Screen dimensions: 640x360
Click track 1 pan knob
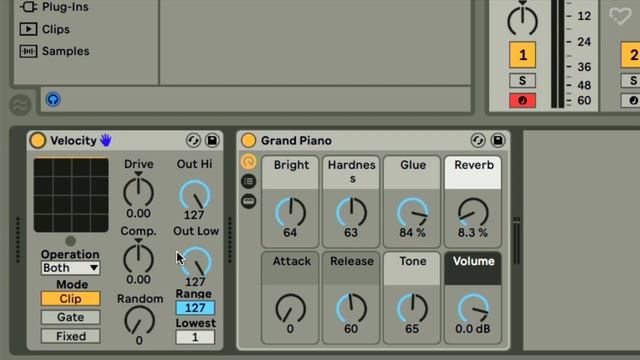pyautogui.click(x=522, y=20)
